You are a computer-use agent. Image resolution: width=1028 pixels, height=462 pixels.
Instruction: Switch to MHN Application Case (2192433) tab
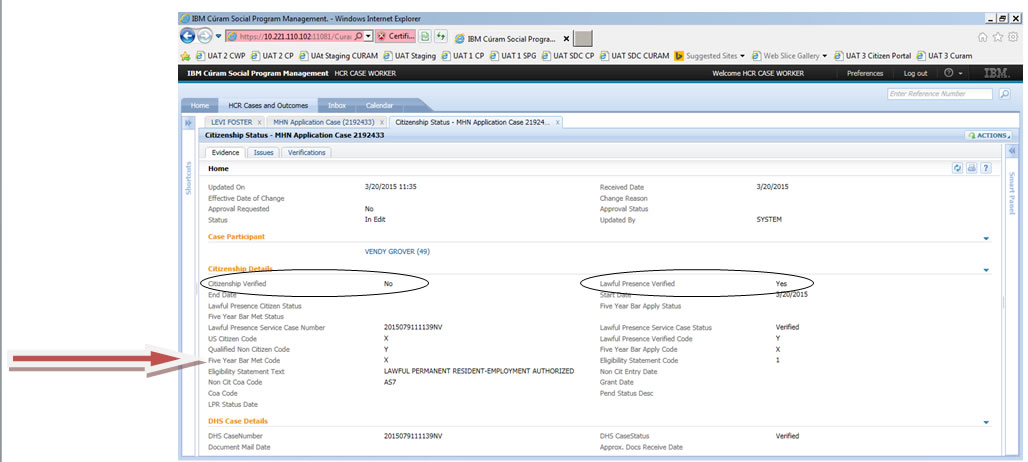pos(323,122)
